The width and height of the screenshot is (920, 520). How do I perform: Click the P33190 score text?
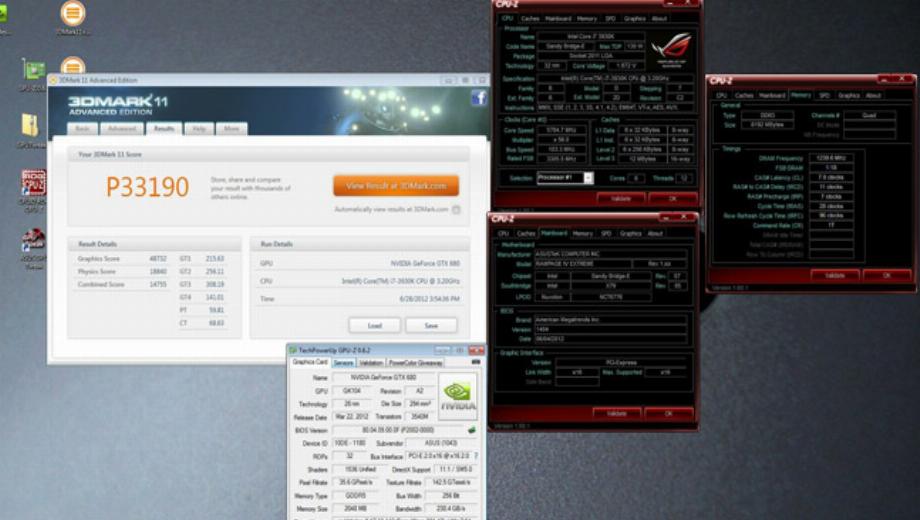point(147,187)
